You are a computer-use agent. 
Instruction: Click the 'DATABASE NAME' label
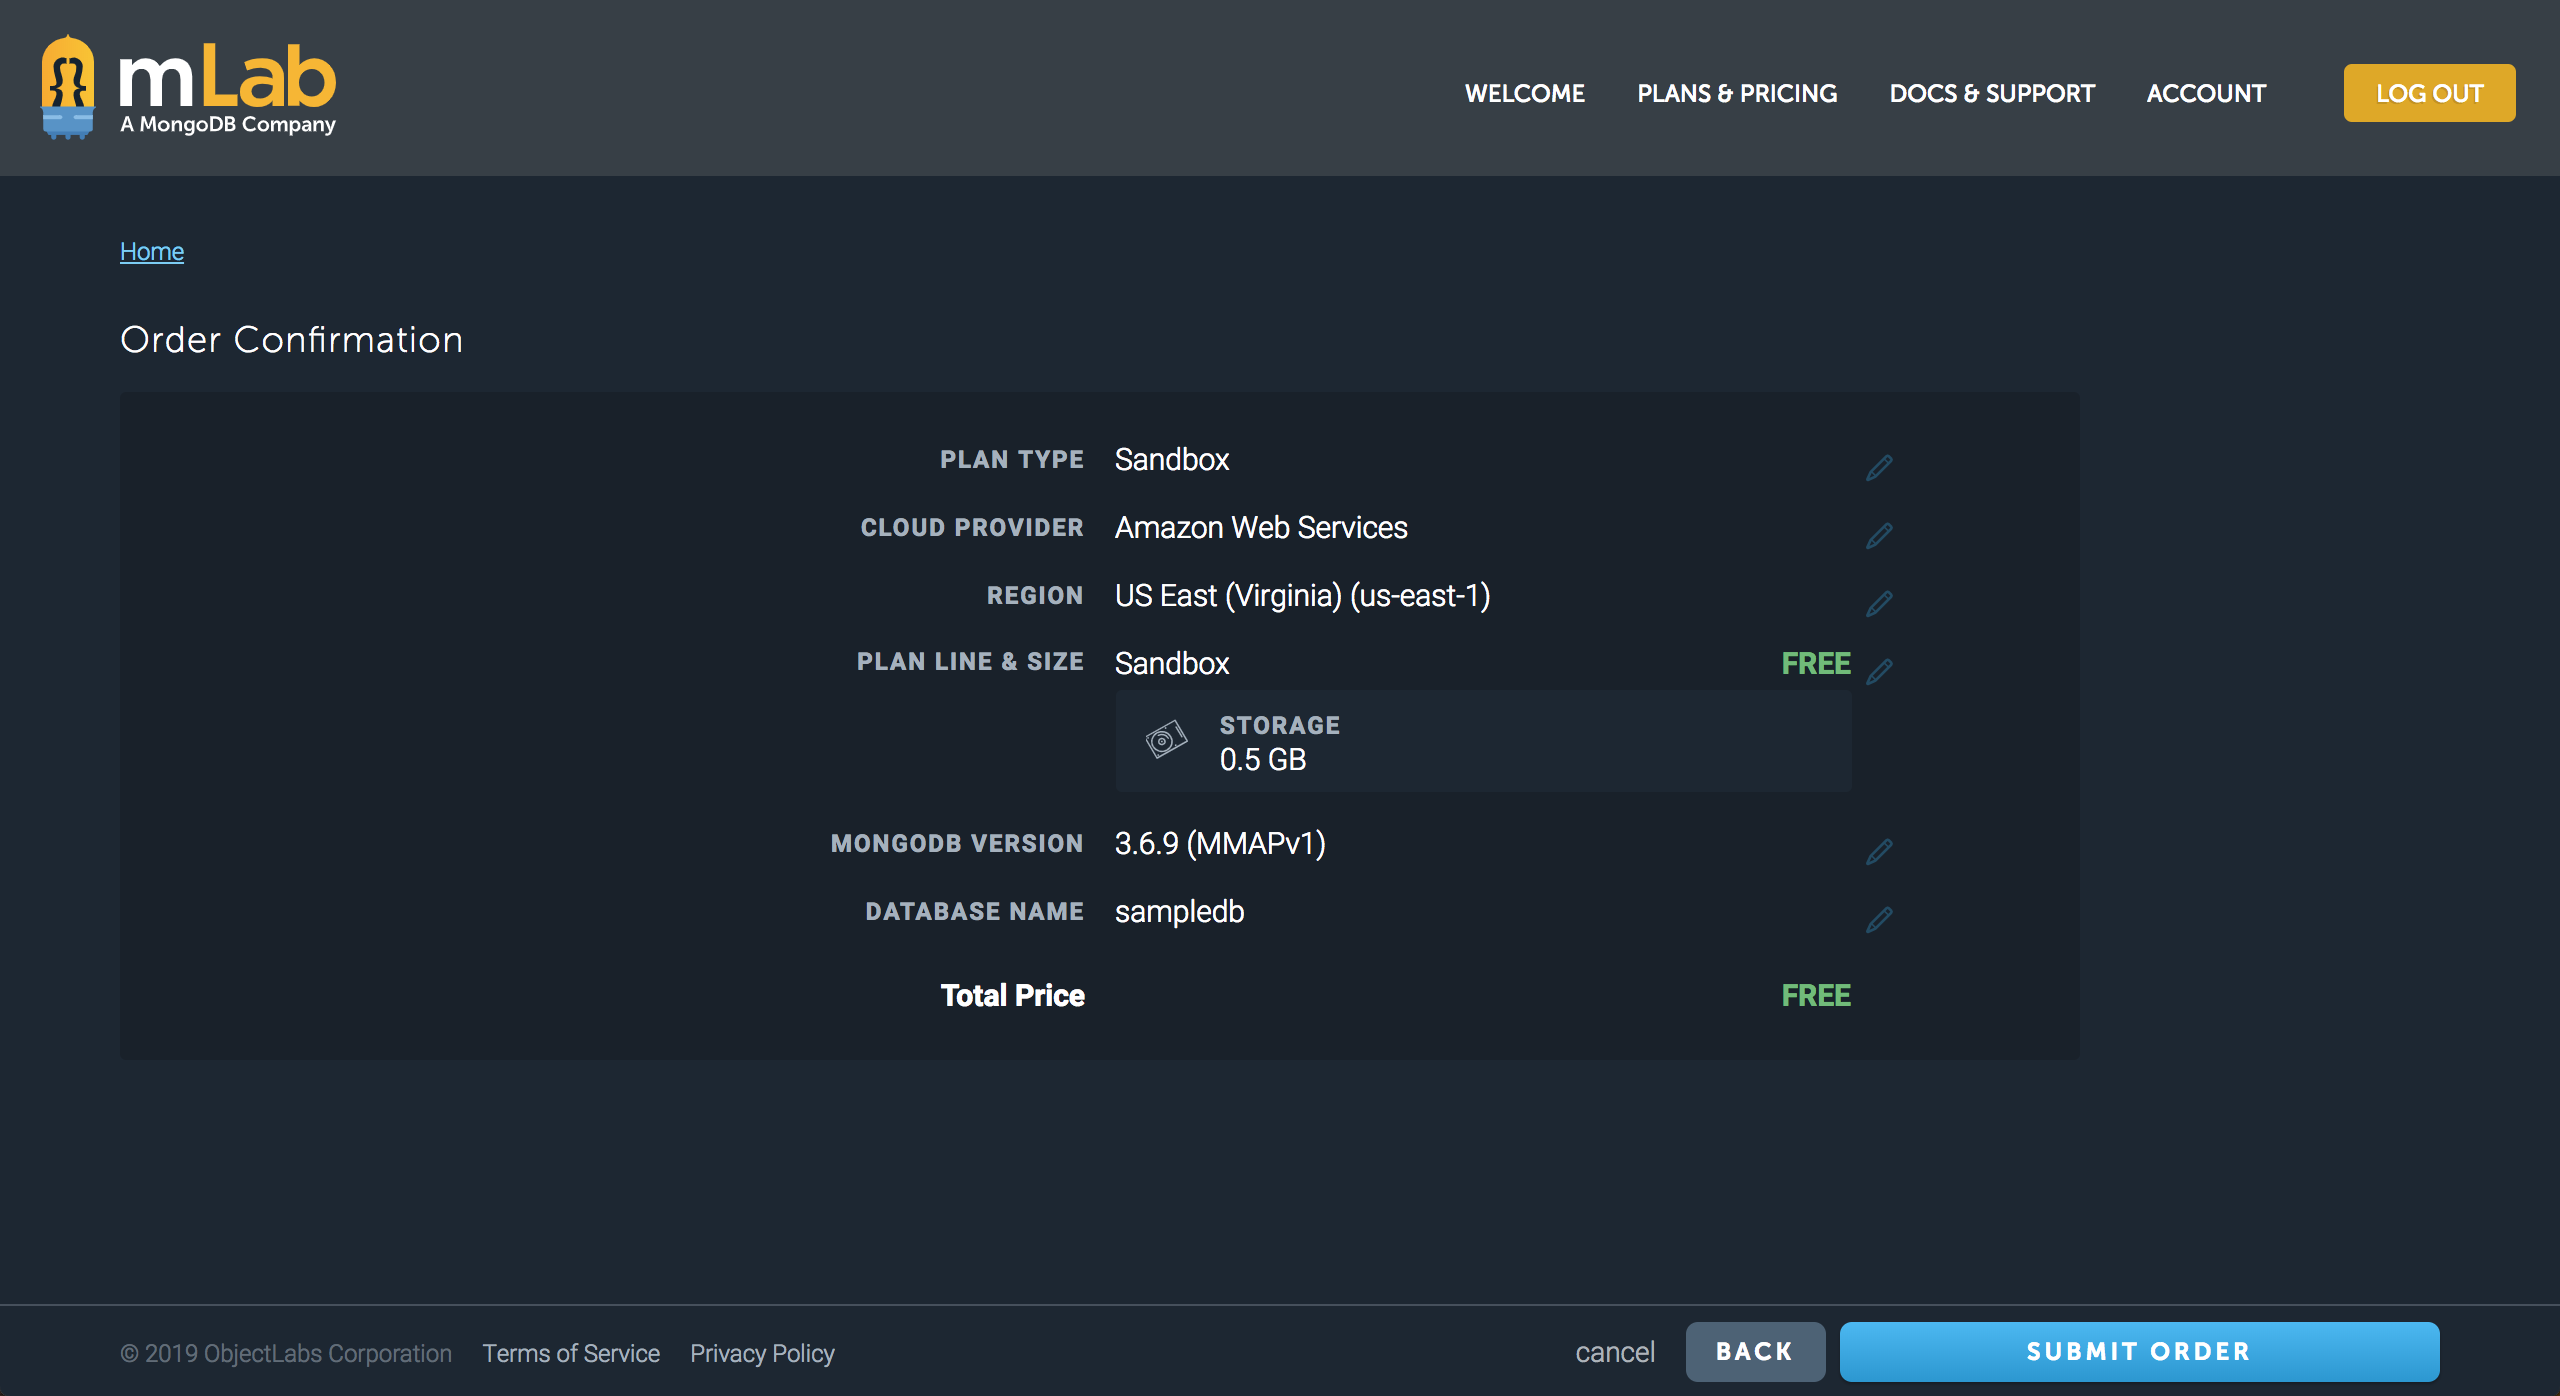pyautogui.click(x=974, y=911)
